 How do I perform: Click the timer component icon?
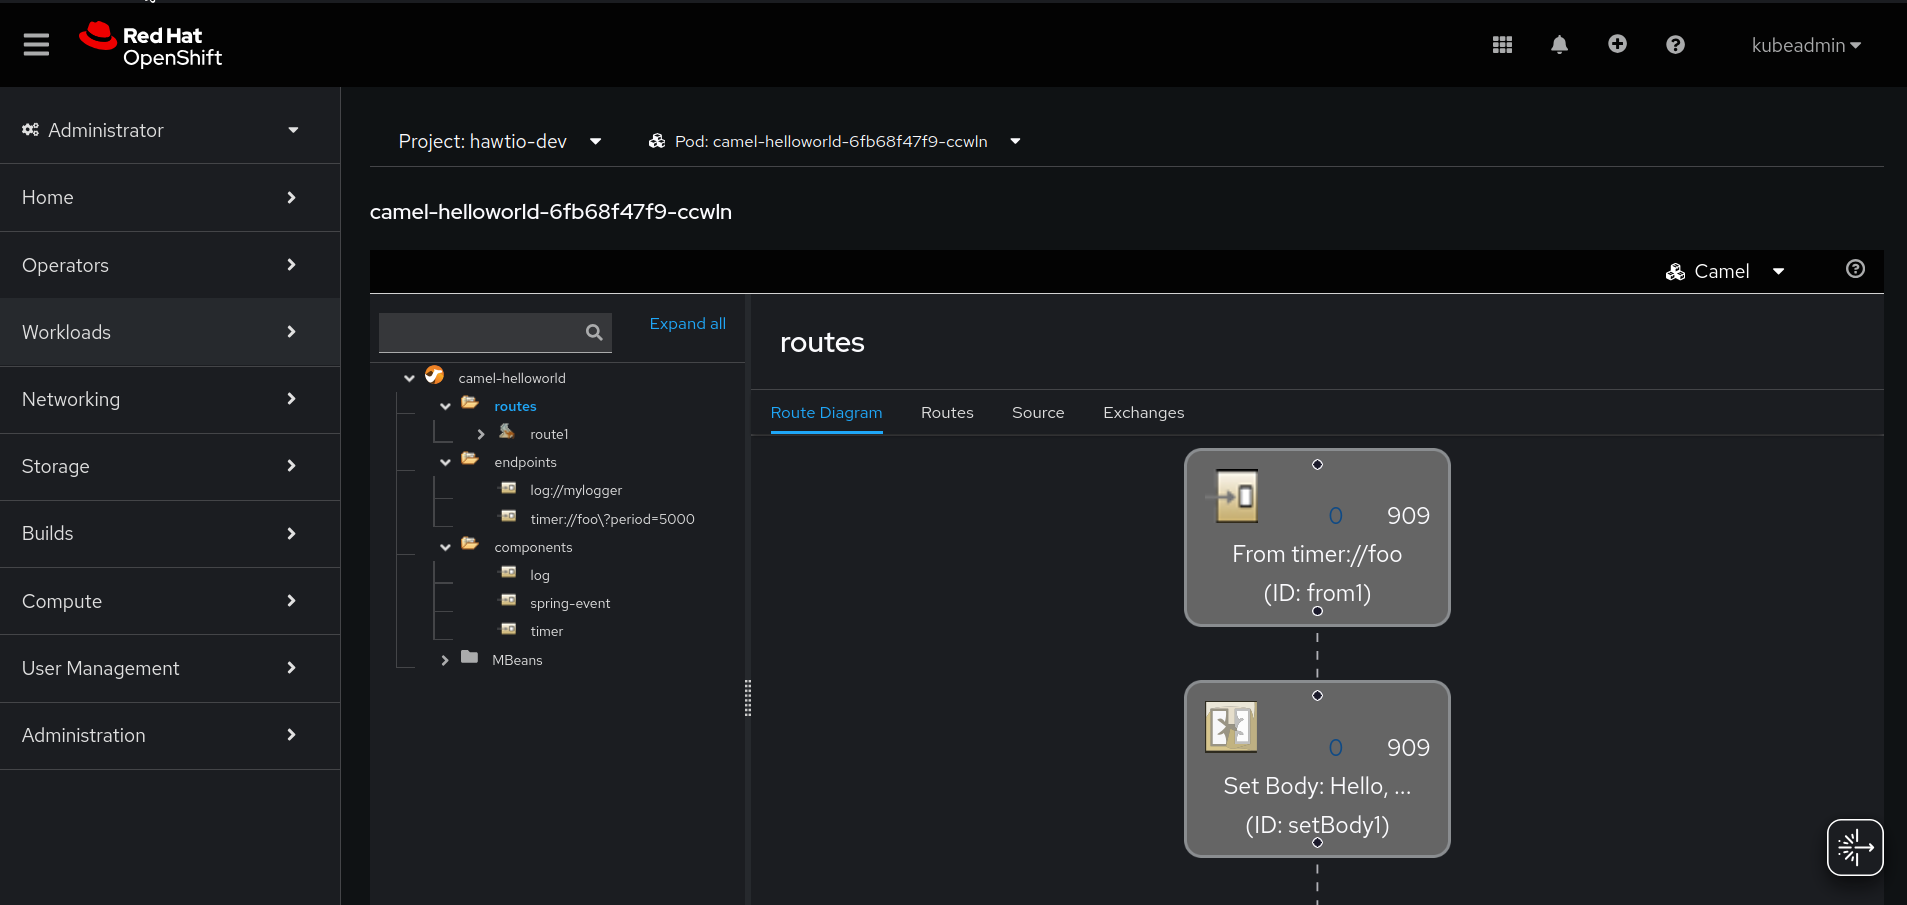coord(508,629)
